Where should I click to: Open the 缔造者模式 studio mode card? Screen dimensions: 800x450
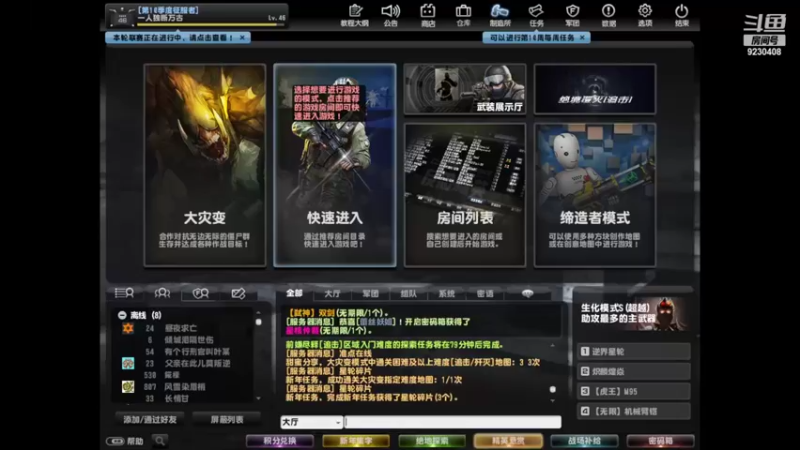[595, 195]
